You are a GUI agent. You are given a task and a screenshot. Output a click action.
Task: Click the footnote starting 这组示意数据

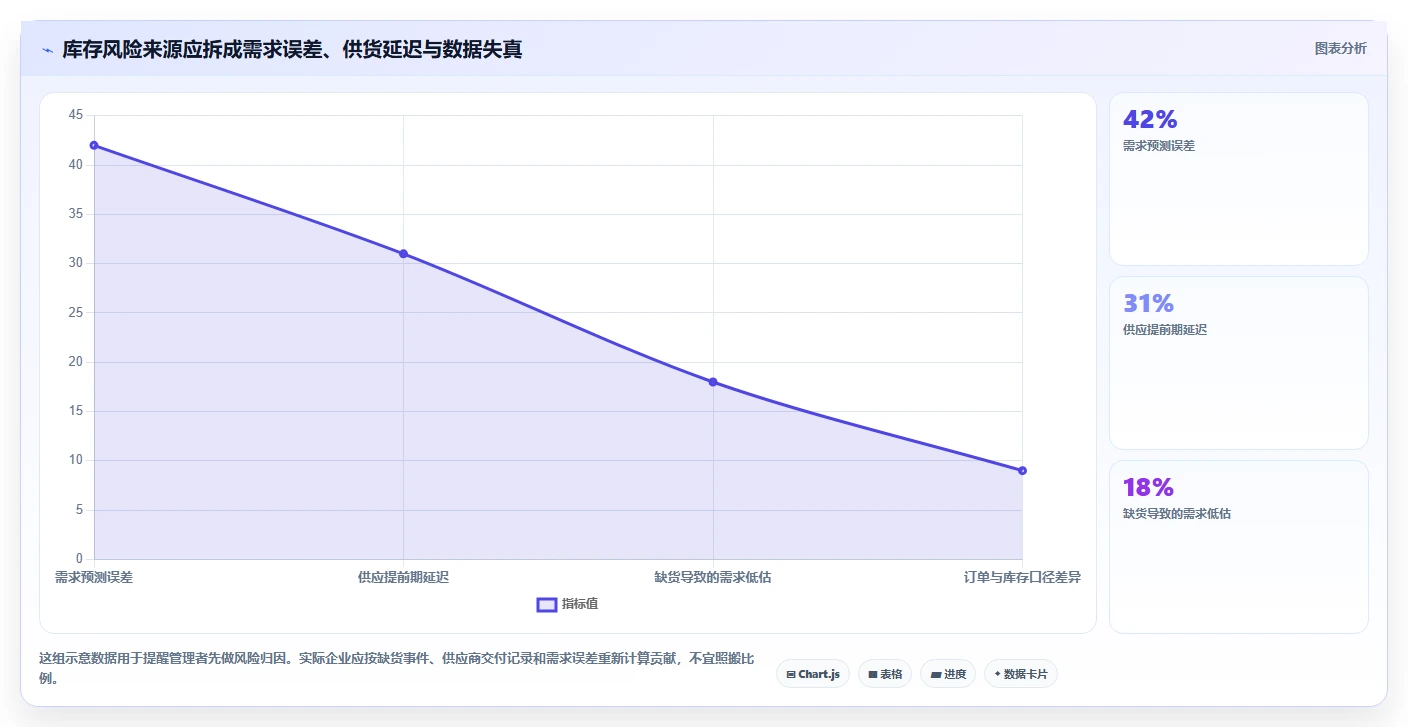coord(396,668)
